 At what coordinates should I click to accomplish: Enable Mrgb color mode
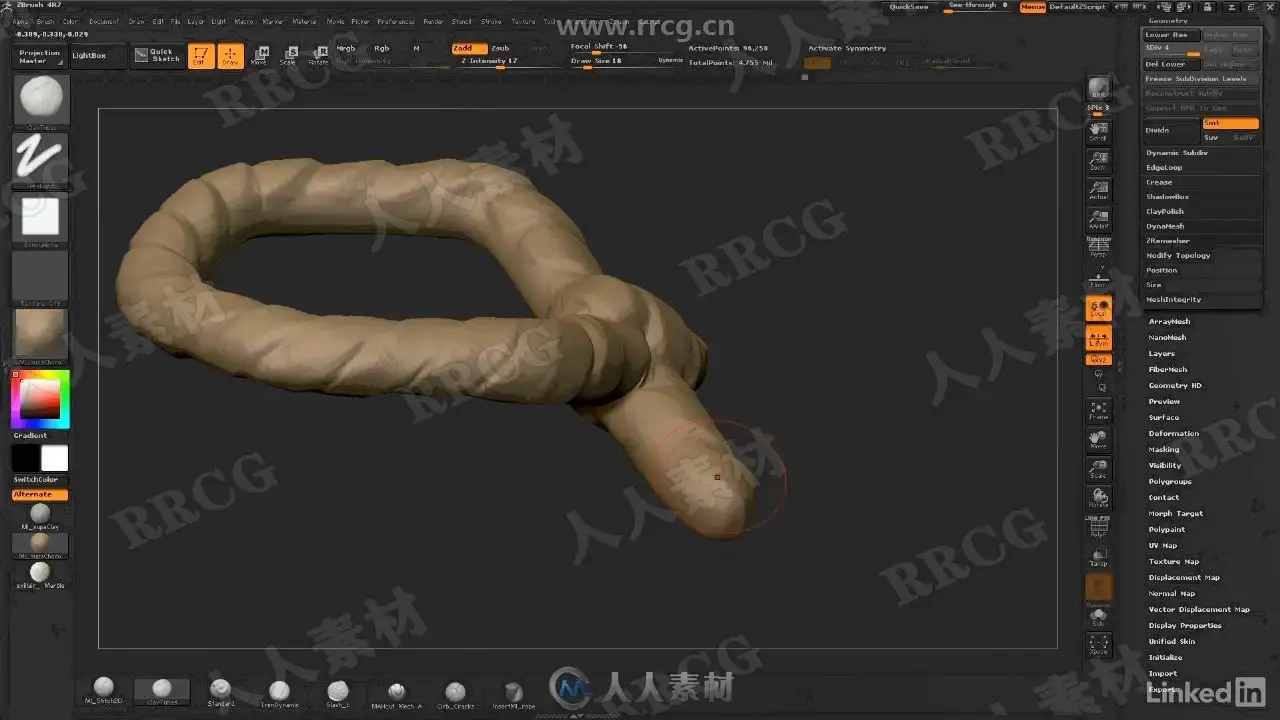[346, 48]
